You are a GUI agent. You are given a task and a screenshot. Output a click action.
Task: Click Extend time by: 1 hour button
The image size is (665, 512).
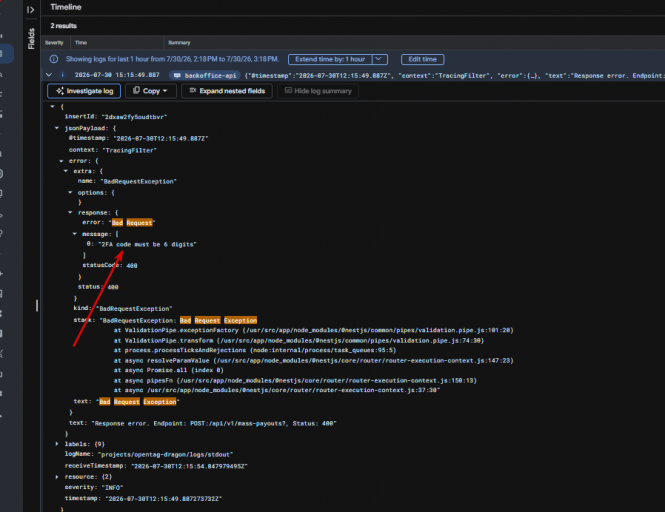[x=330, y=59]
